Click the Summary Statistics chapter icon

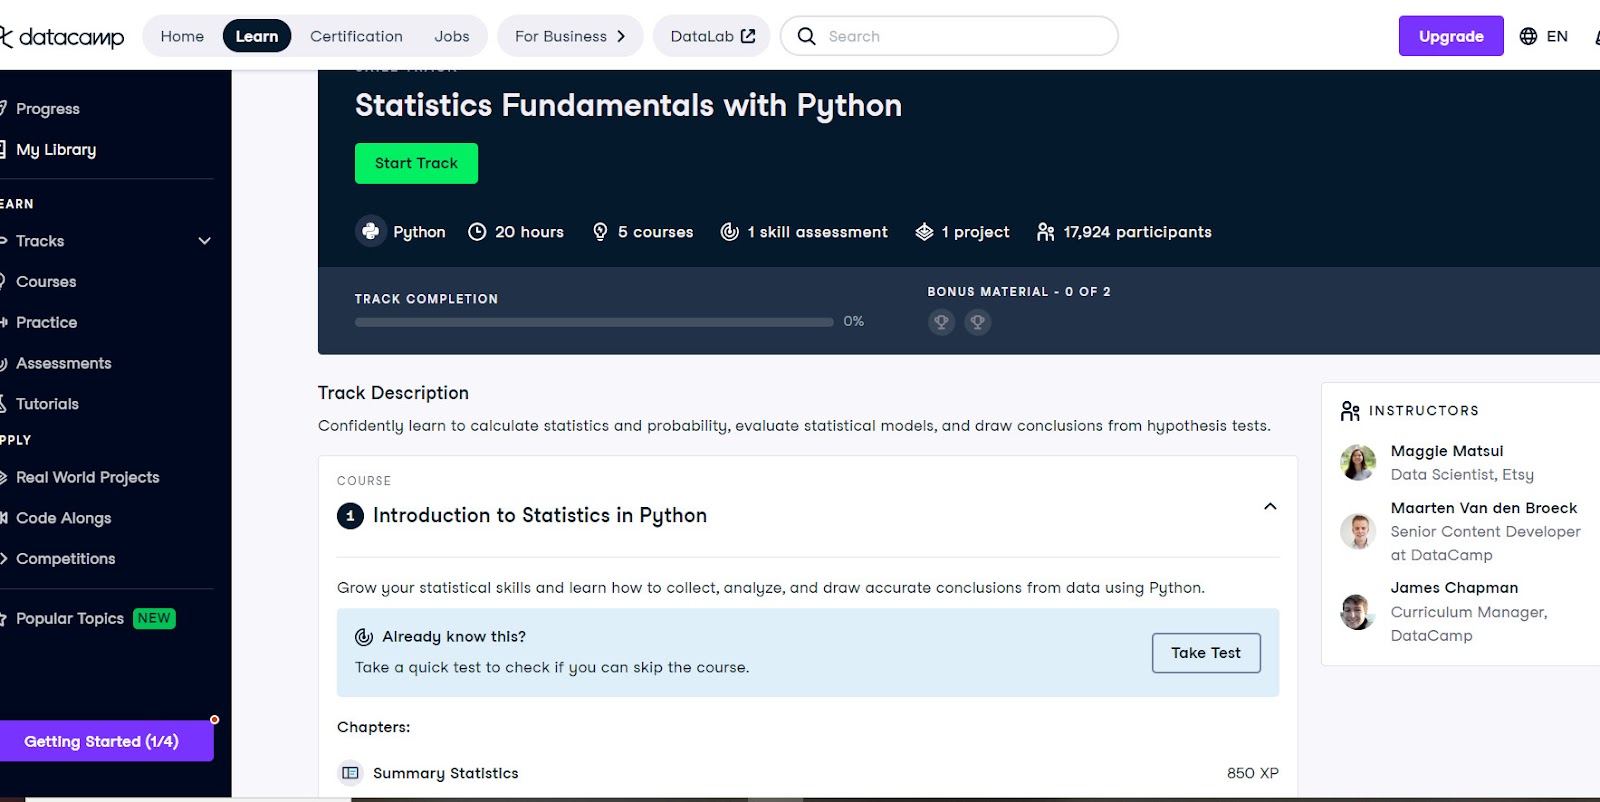(350, 773)
